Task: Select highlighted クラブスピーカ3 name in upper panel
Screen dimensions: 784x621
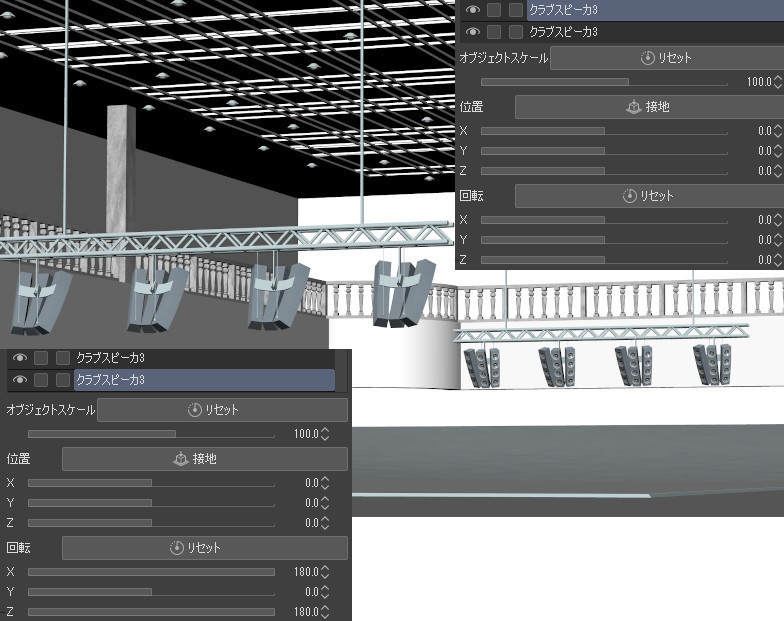Action: pos(563,10)
